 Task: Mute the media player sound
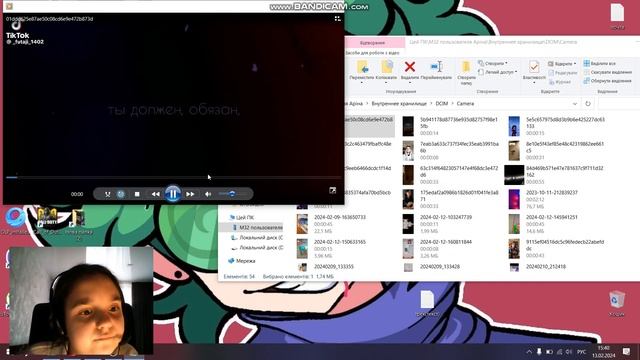click(208, 194)
